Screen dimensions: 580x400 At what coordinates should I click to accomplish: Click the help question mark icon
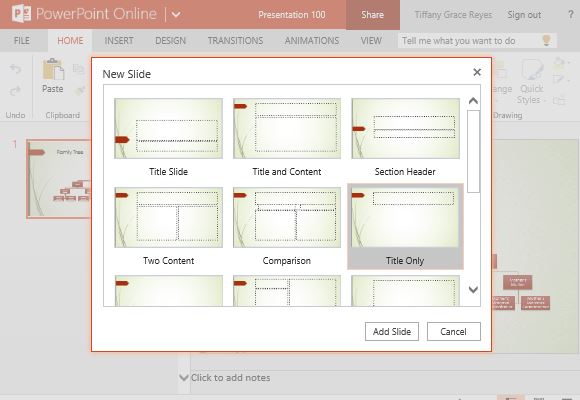pyautogui.click(x=570, y=14)
